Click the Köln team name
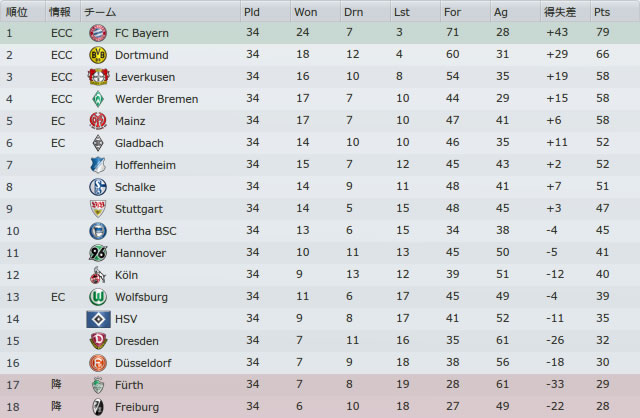This screenshot has width=640, height=418. tap(127, 275)
